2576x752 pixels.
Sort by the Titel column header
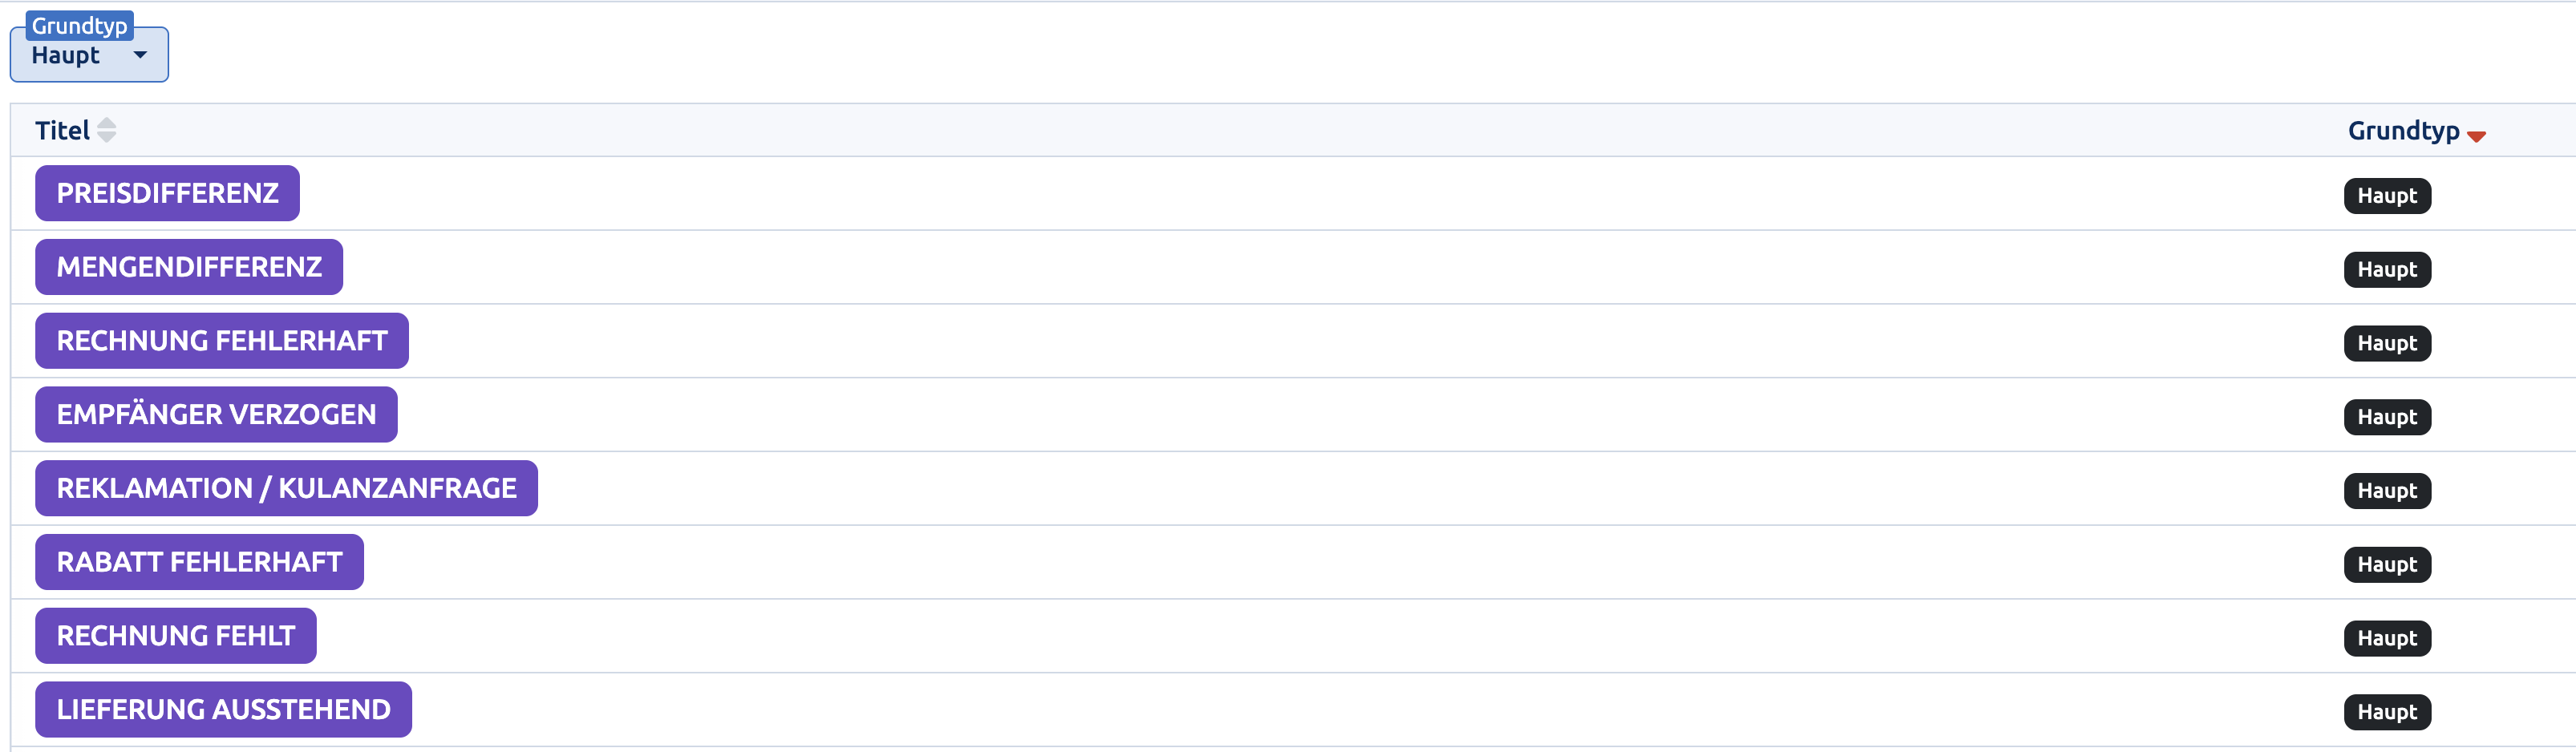coord(62,130)
